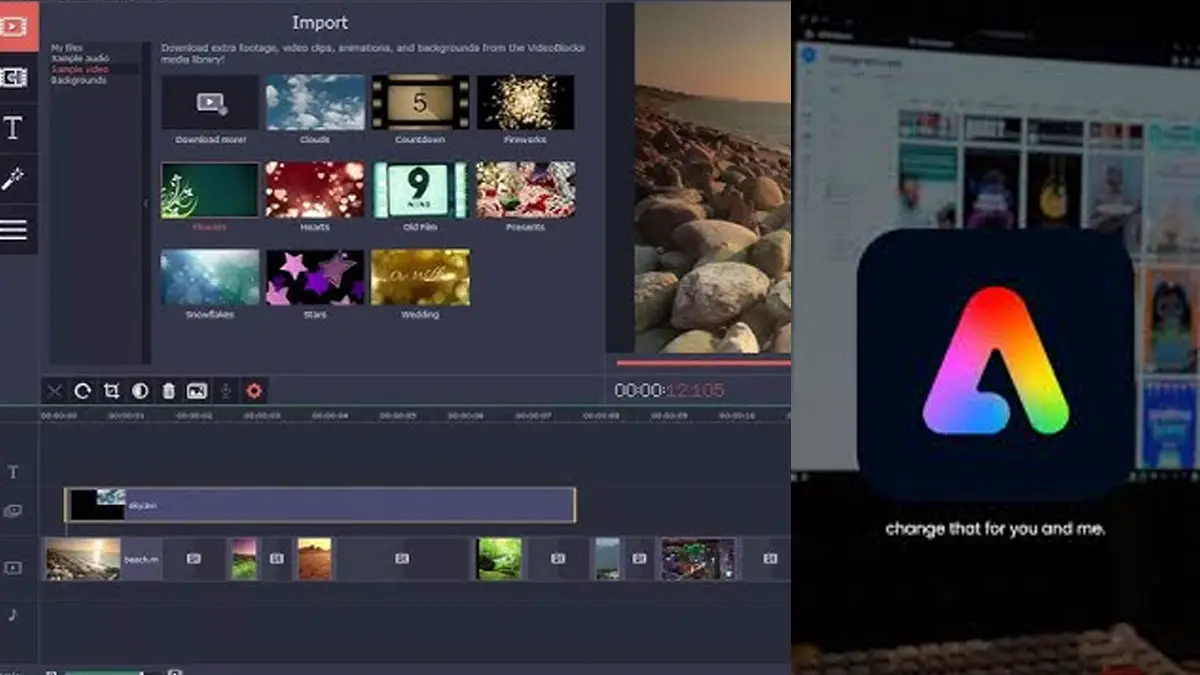Image resolution: width=1200 pixels, height=675 pixels.
Task: Select Backgrounds in import list
Action: point(78,80)
